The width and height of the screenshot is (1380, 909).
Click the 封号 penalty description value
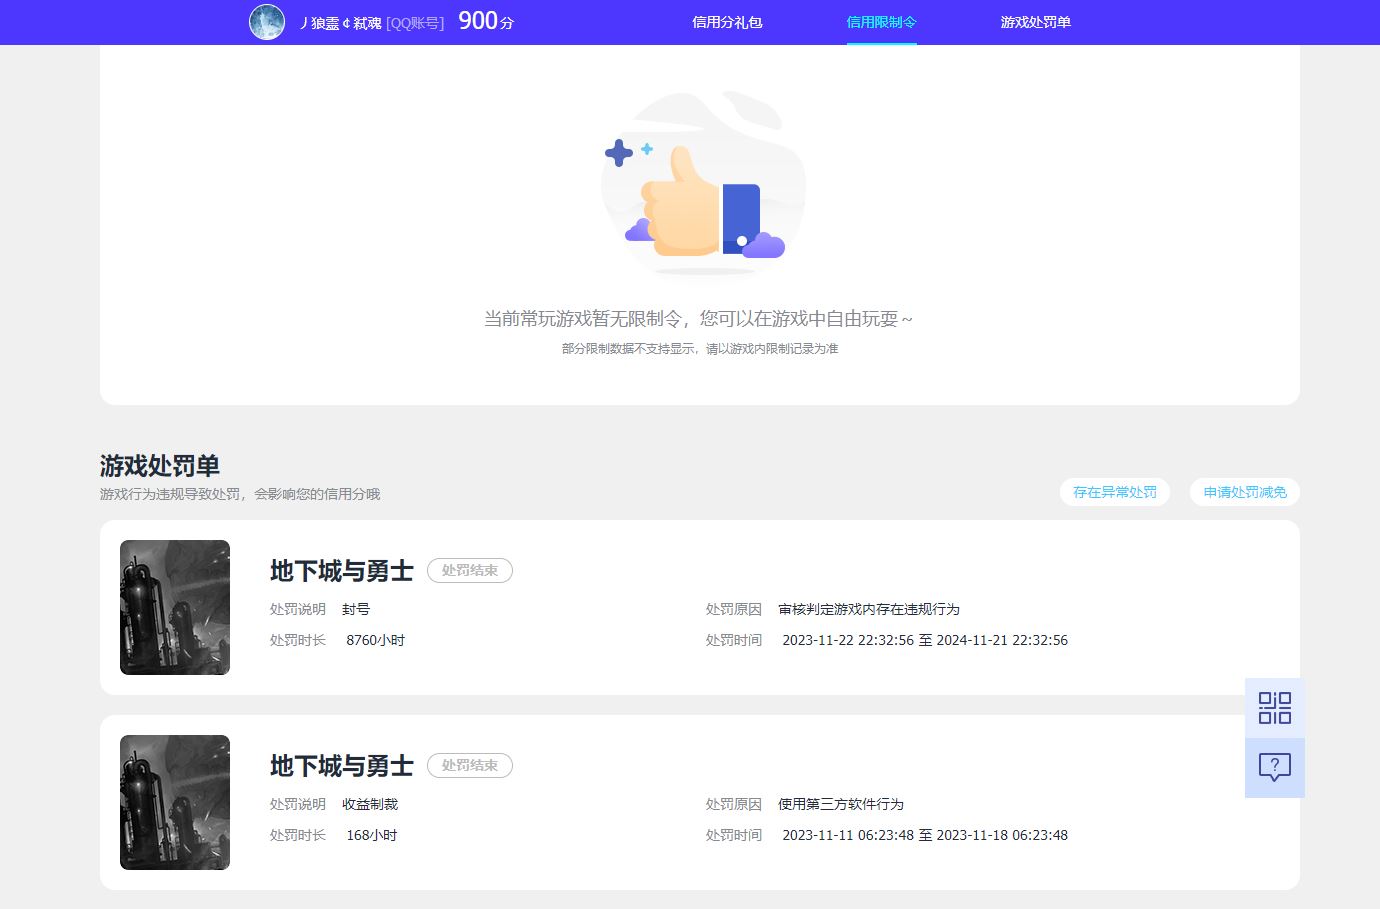[x=356, y=609]
